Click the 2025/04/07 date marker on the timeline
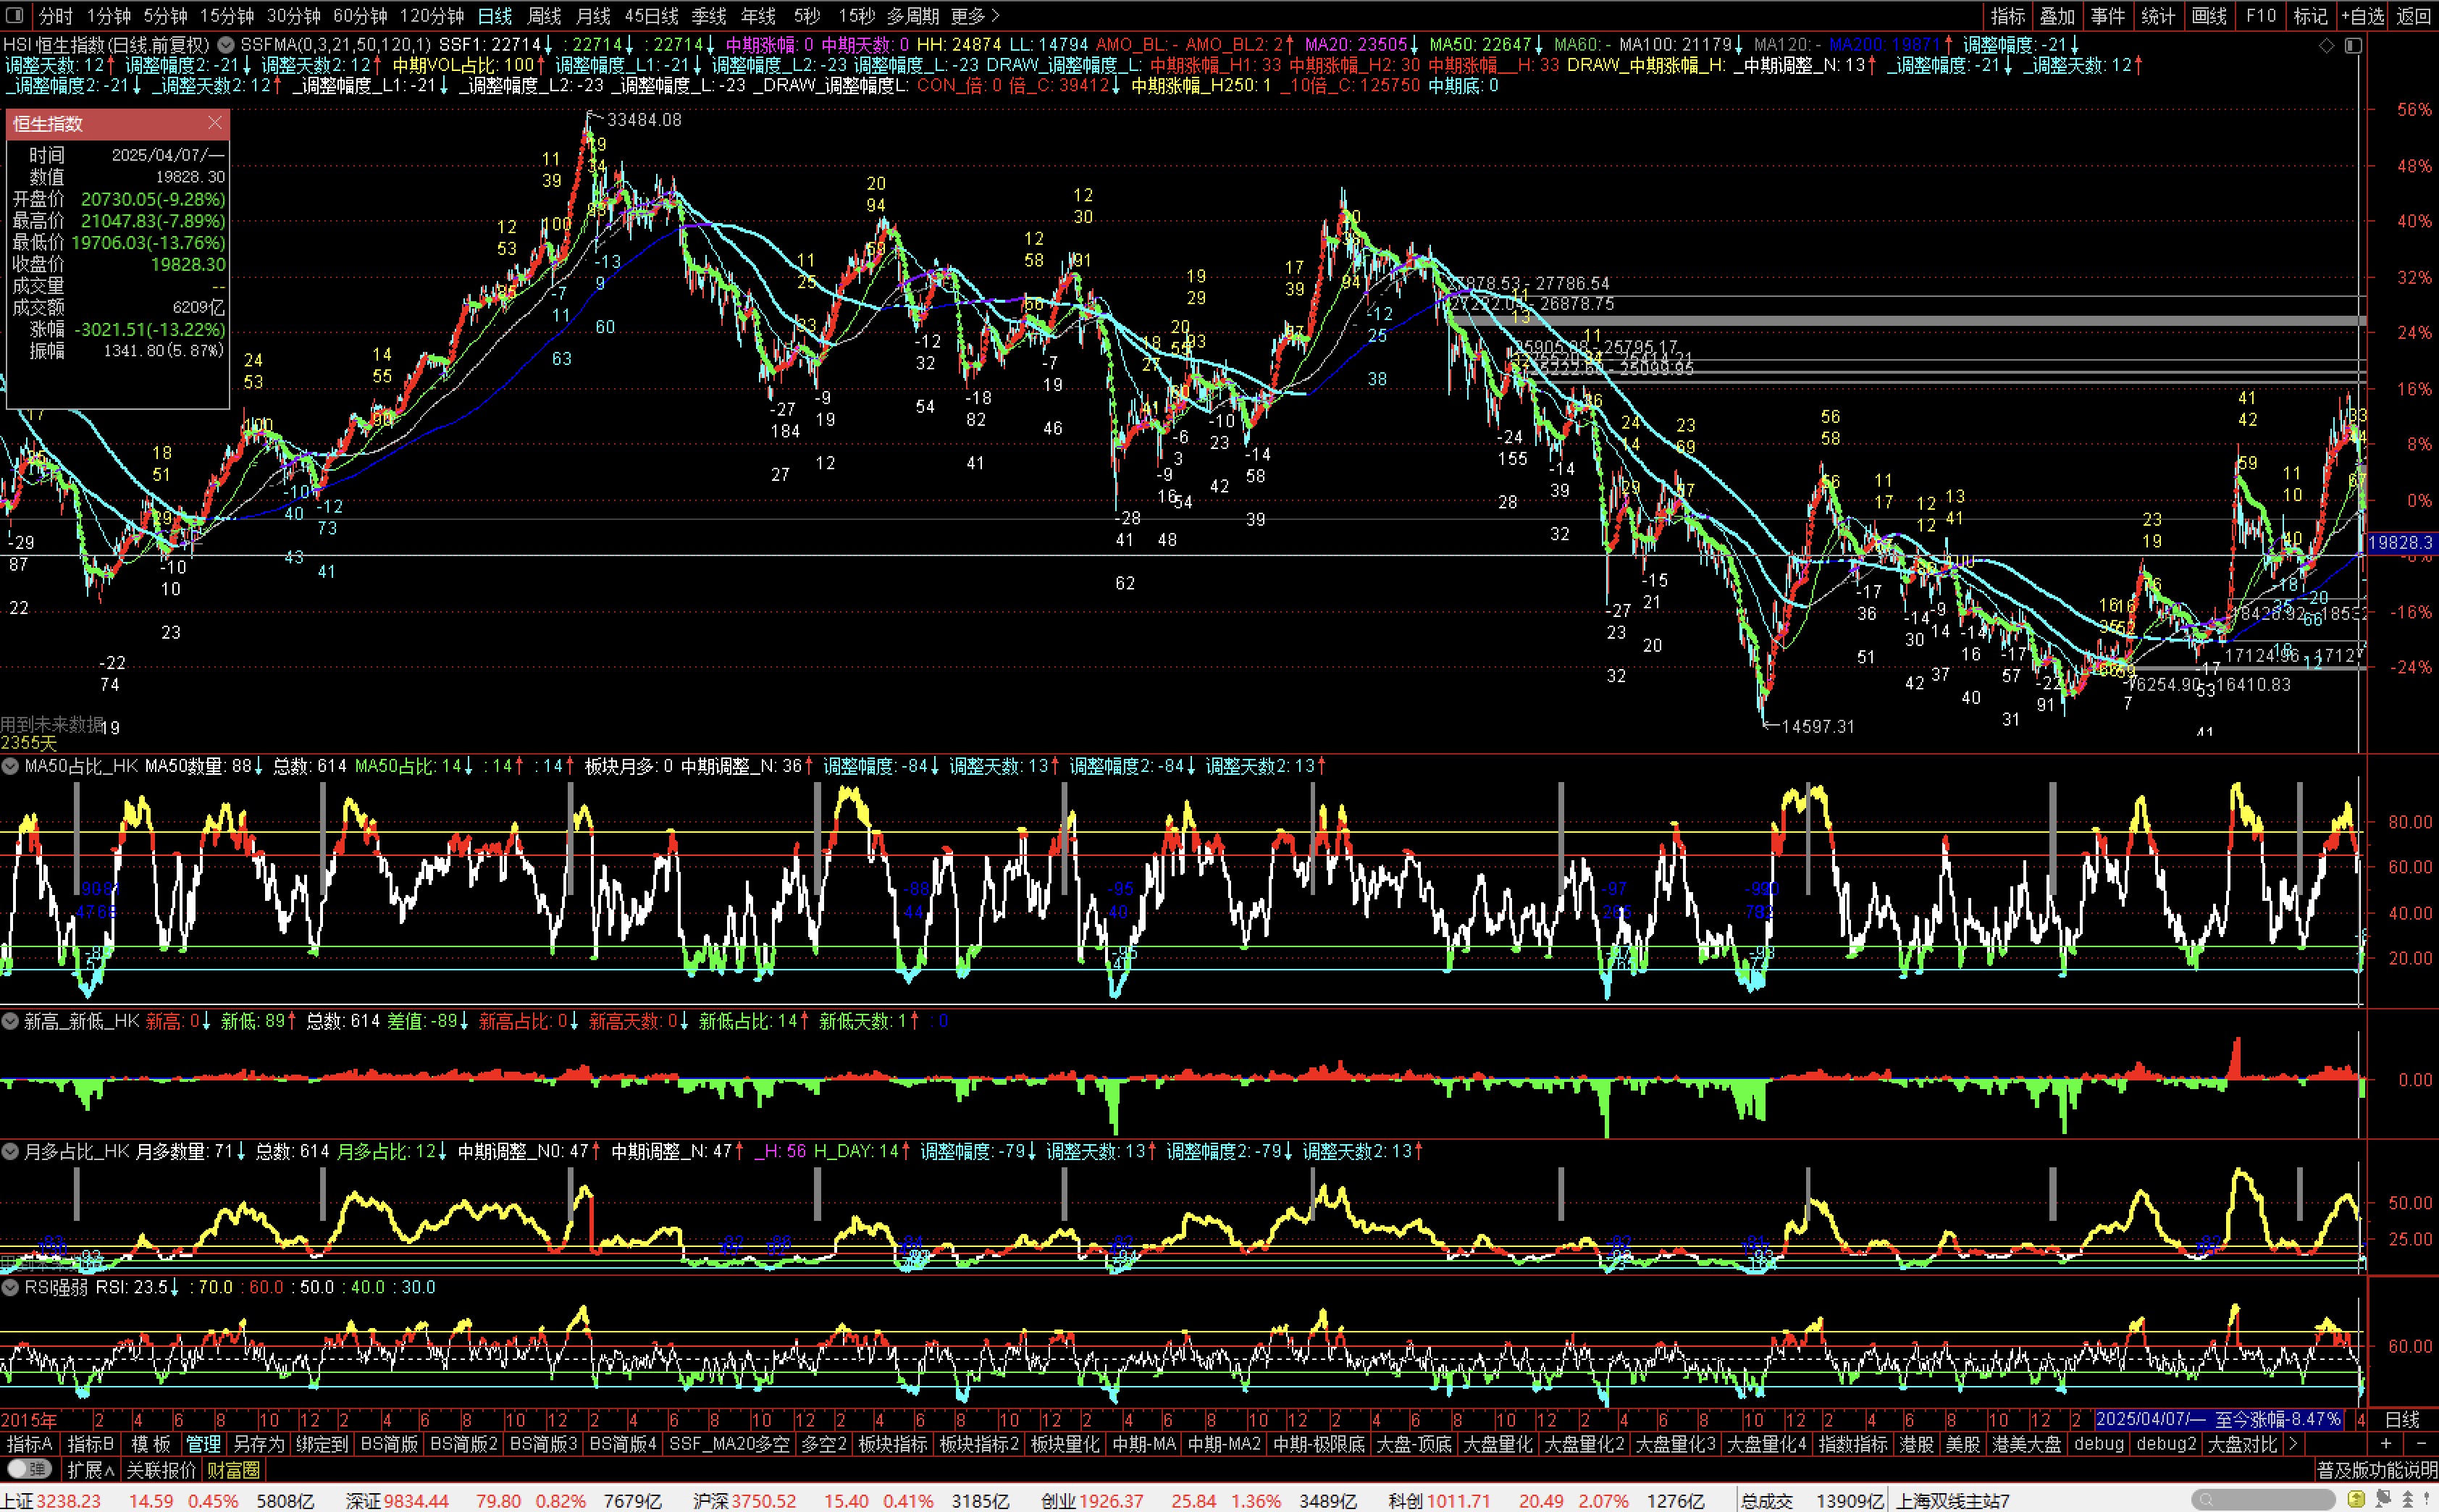This screenshot has width=2439, height=1512. click(x=2218, y=1420)
